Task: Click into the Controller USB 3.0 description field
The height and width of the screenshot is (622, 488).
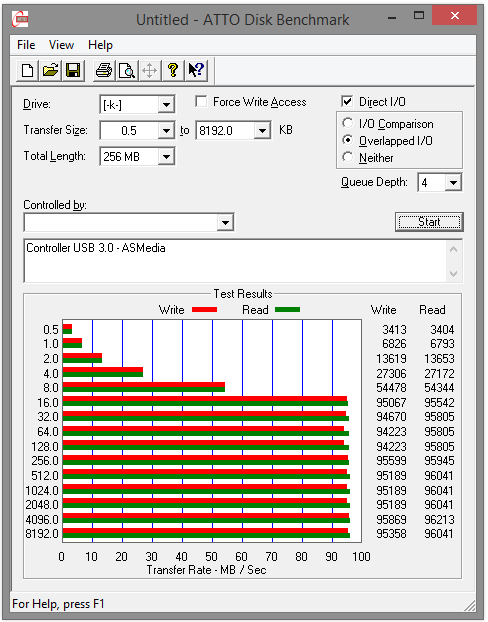Action: click(x=235, y=261)
